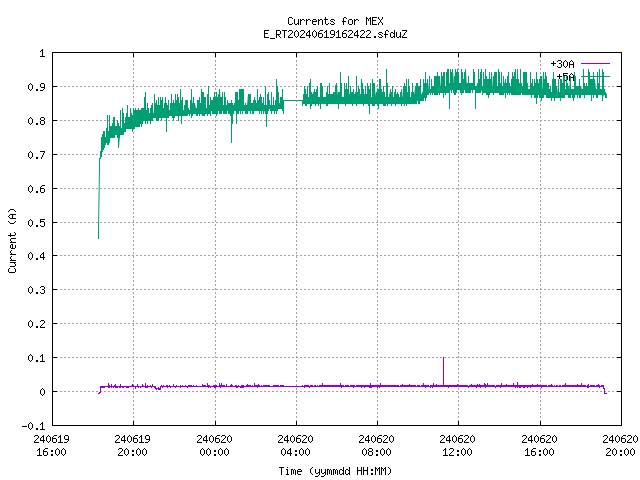Click the y-axis tick label '0.9'
This screenshot has height=480, width=640.
point(36,87)
